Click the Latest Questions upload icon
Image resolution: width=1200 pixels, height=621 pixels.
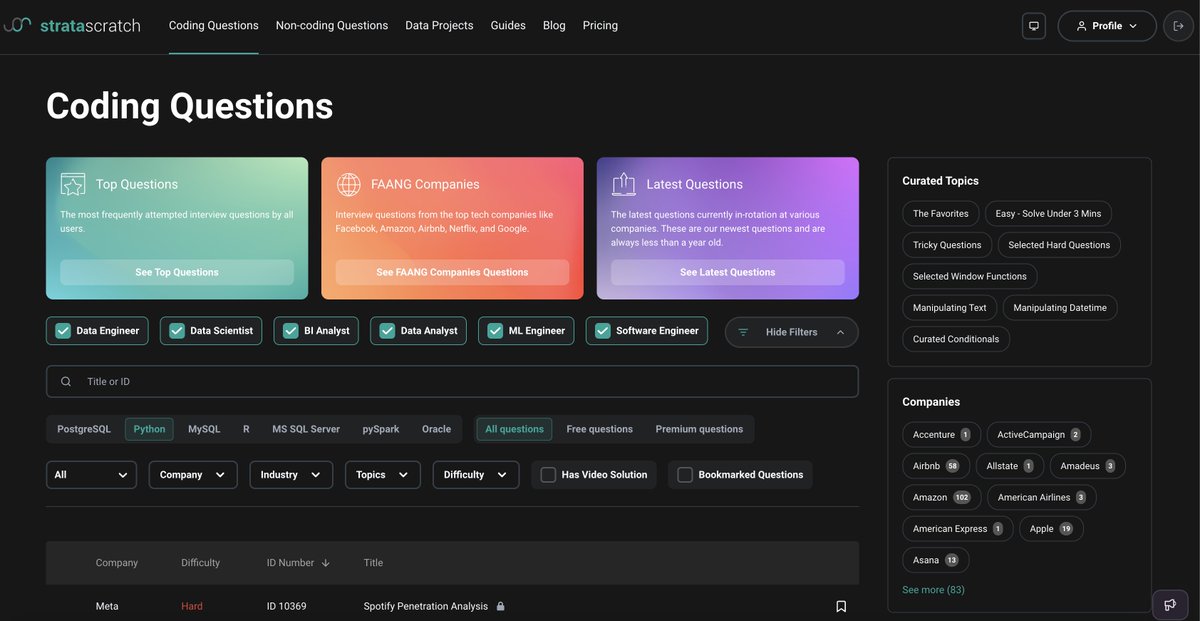tap(624, 184)
